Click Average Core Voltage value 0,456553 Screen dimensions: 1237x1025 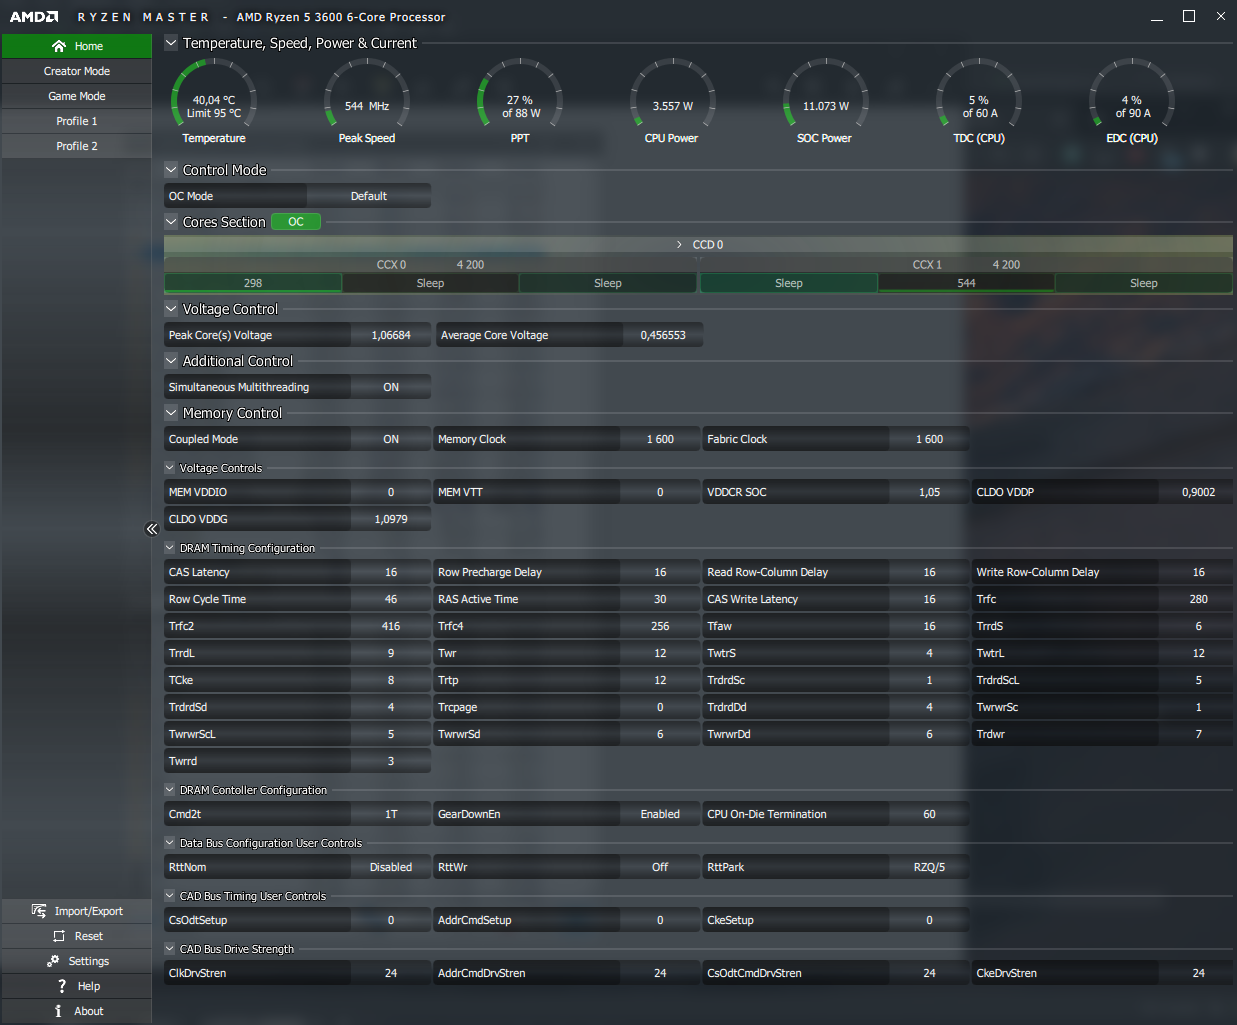663,335
